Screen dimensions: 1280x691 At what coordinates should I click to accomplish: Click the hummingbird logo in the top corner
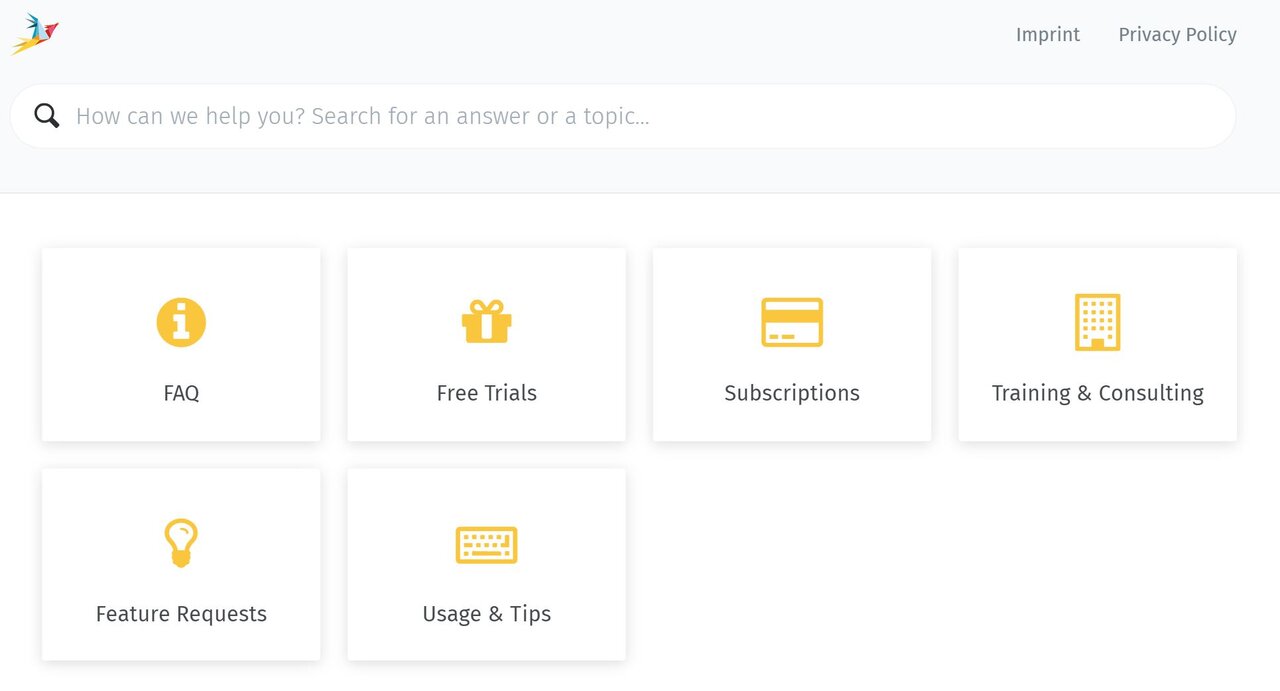(35, 33)
